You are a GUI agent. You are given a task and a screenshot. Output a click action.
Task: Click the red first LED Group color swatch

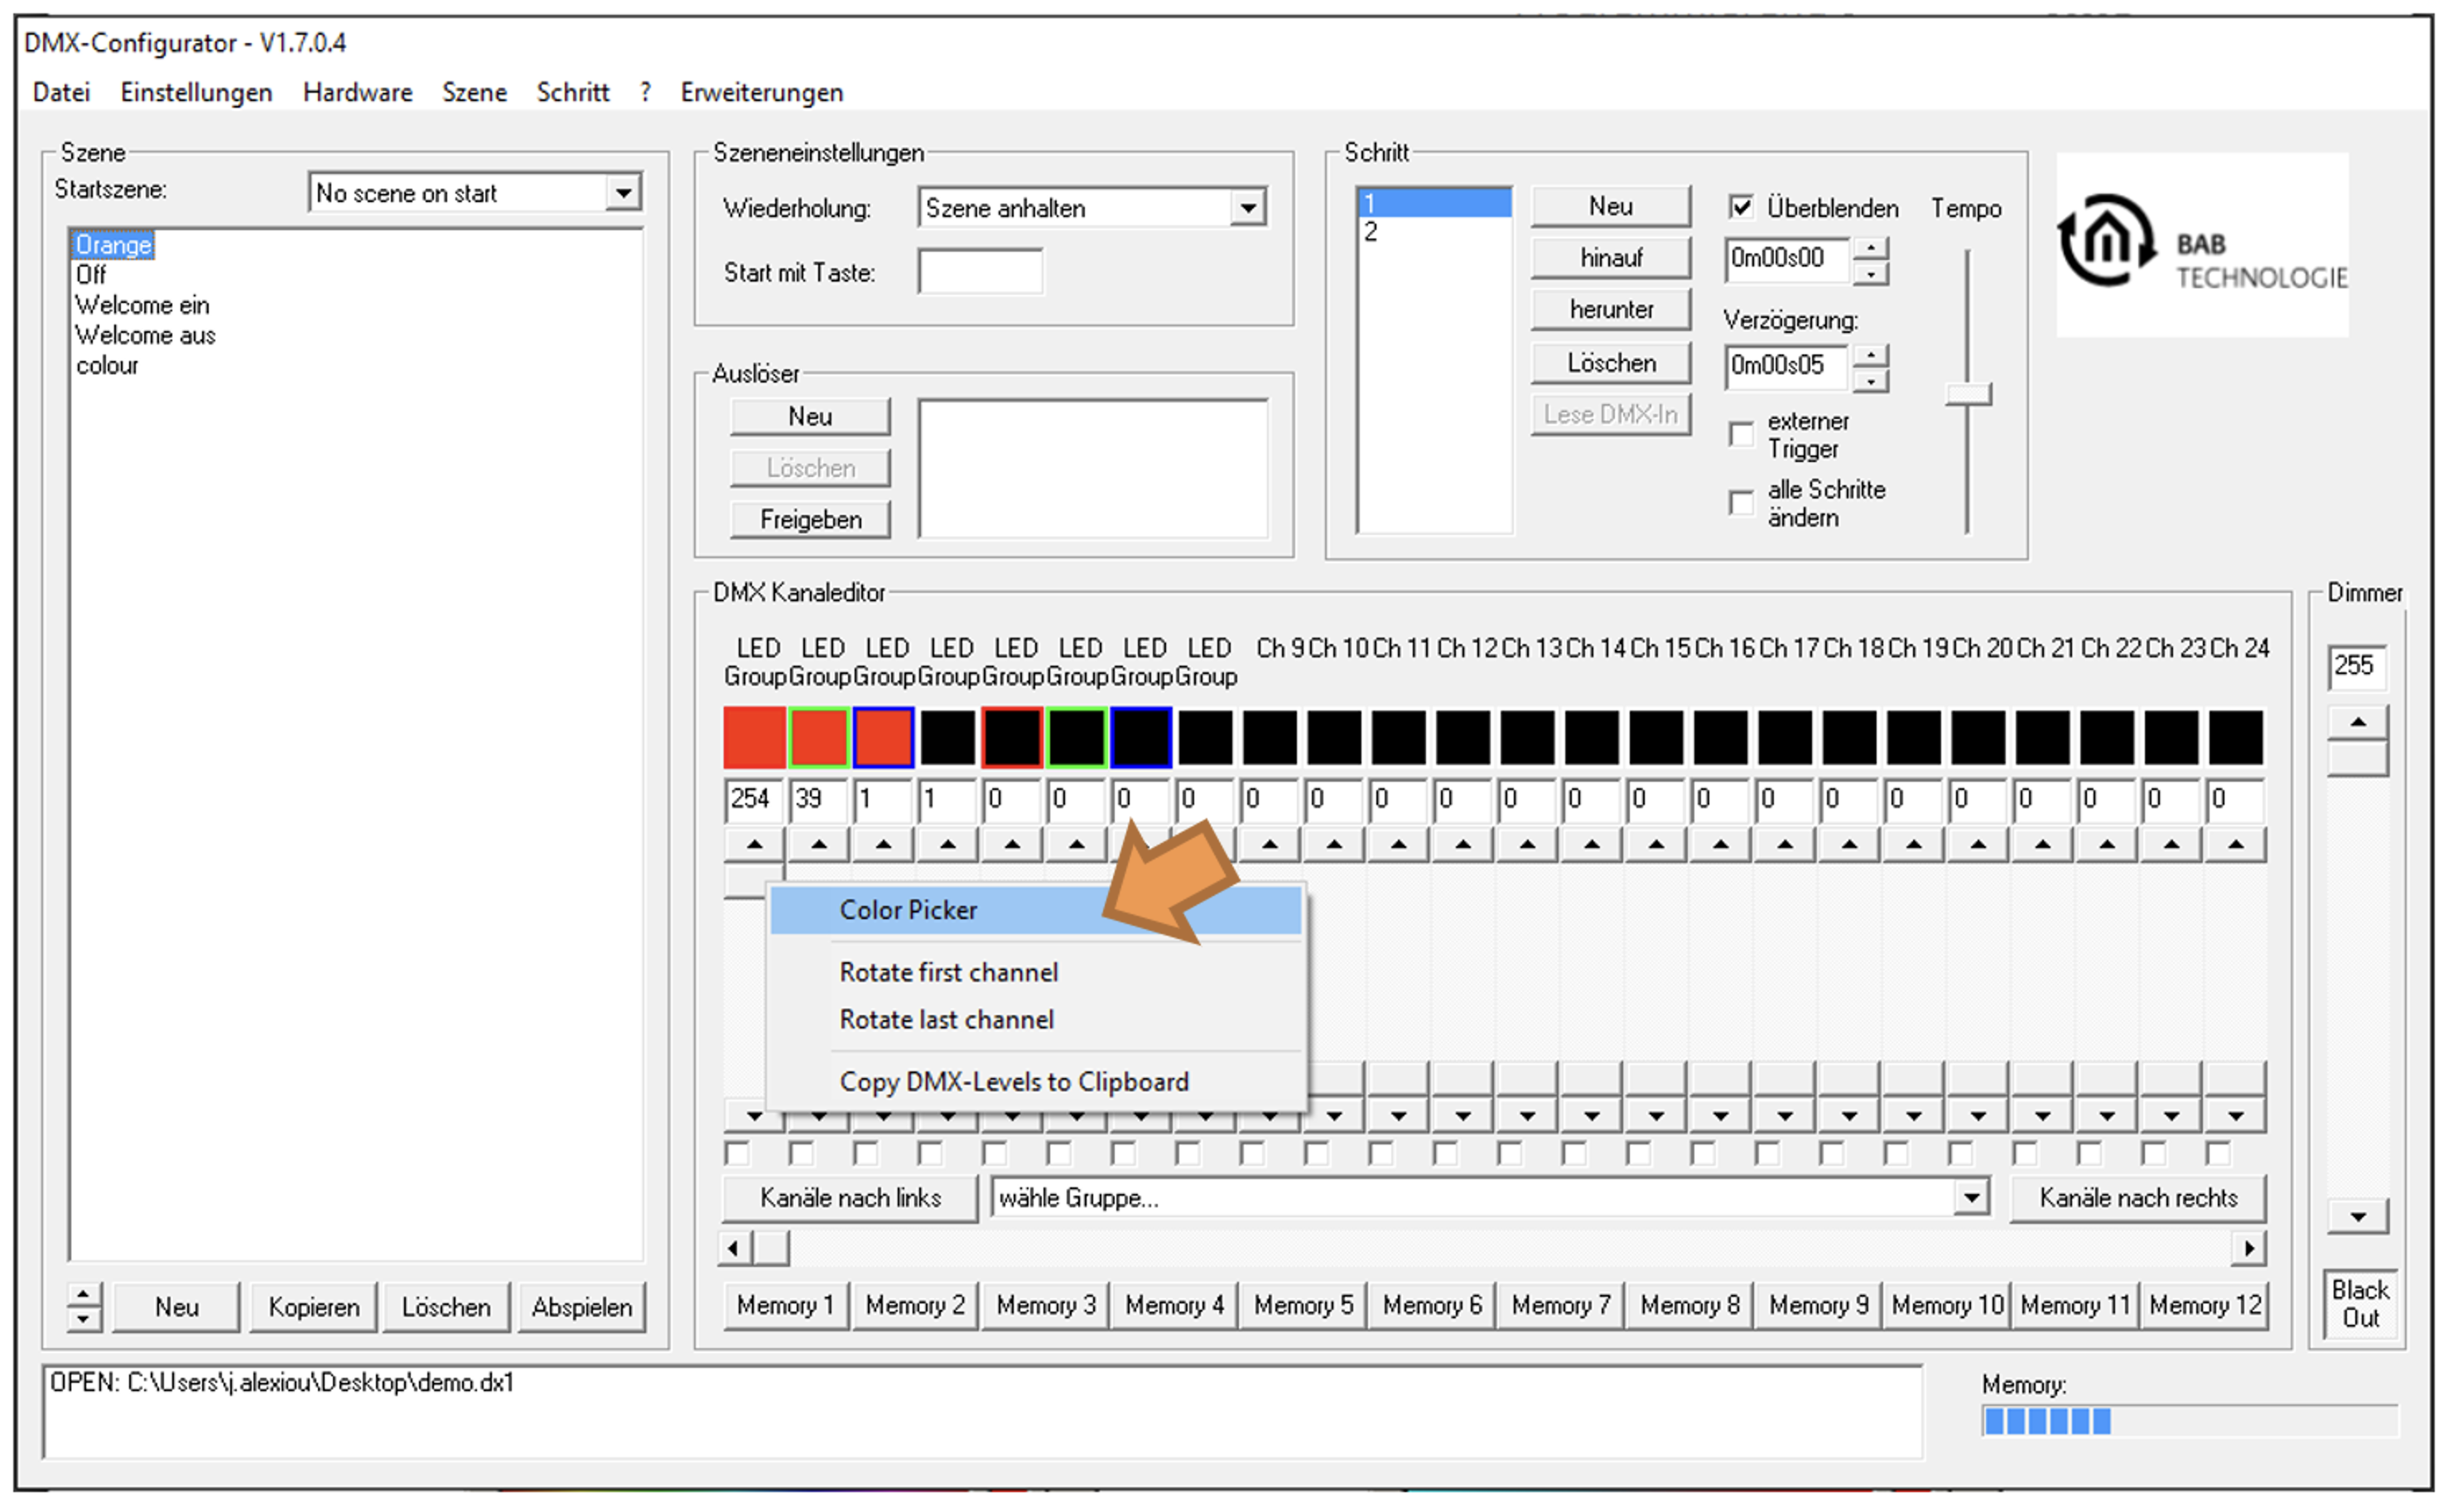tap(755, 738)
